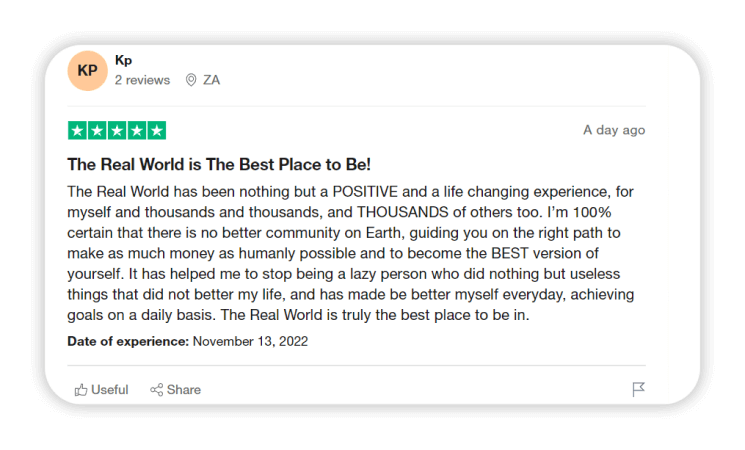Click the middle green rating star
The width and height of the screenshot is (745, 450).
pos(117,130)
